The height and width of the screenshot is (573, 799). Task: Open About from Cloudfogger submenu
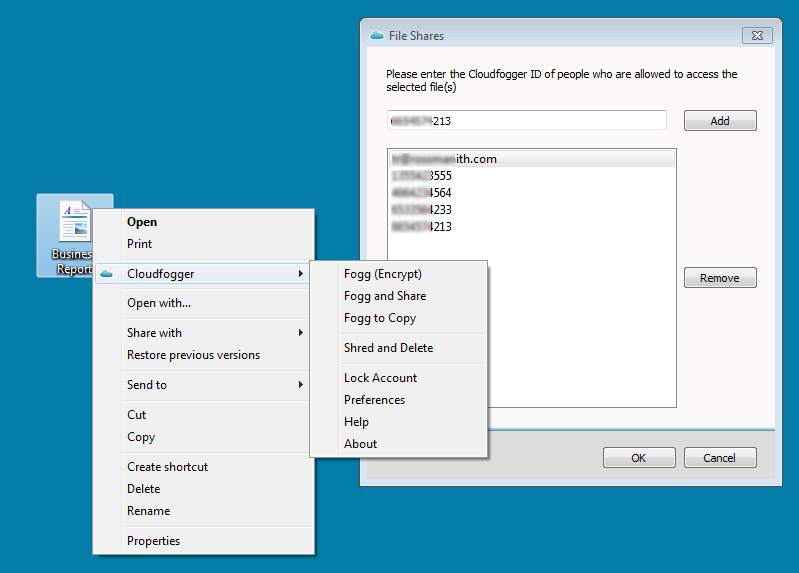398,444
